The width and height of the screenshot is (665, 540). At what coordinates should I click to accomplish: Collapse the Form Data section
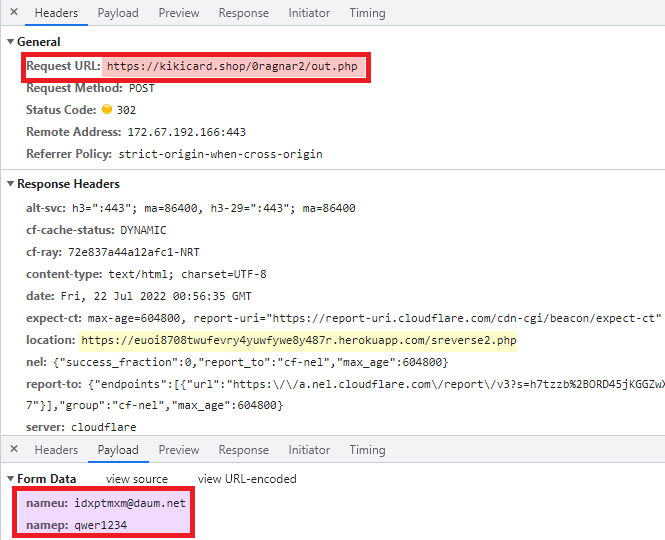coord(11,479)
